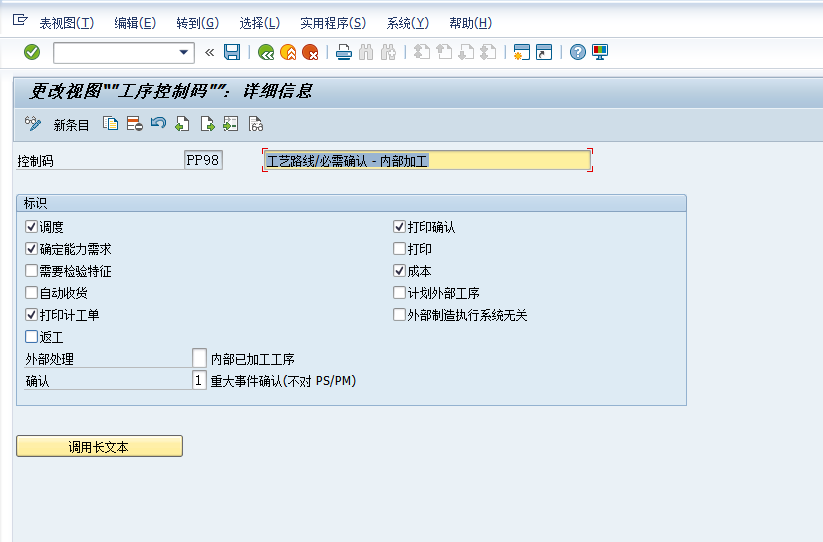This screenshot has width=823, height=542.
Task: Click the 外部处理 value field
Action: click(199, 358)
